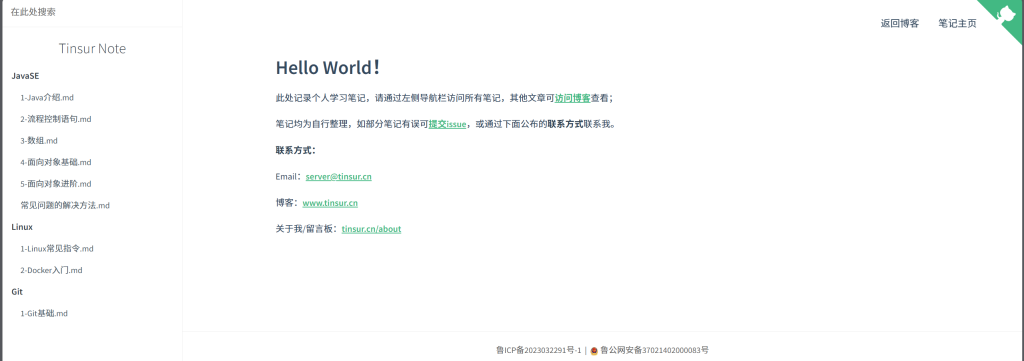Click the server@tinsur.cn email link

click(x=338, y=176)
